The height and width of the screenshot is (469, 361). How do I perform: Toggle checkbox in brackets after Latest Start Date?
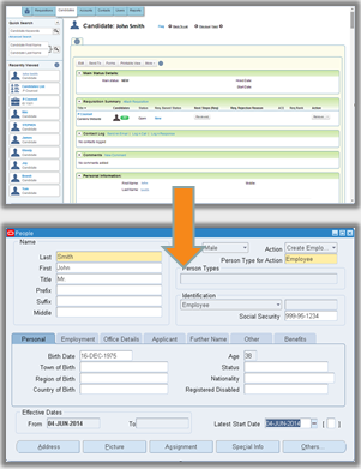coord(331,423)
